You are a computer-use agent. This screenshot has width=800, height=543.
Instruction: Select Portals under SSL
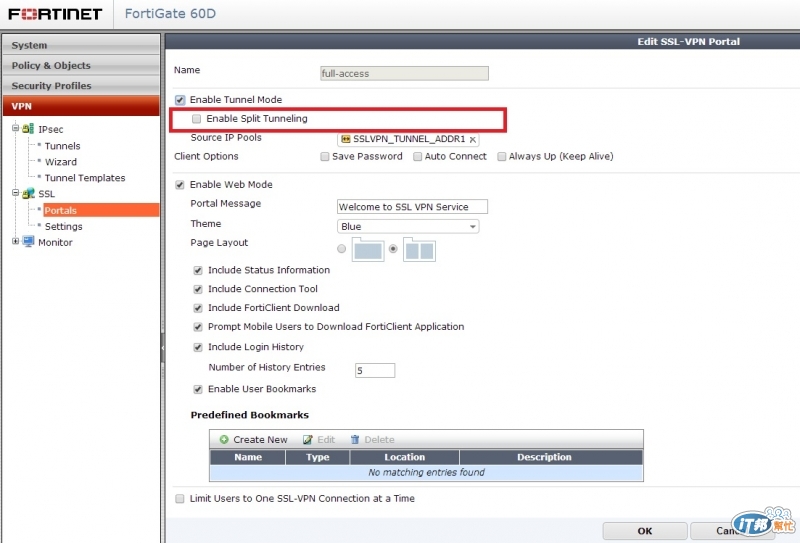point(101,210)
